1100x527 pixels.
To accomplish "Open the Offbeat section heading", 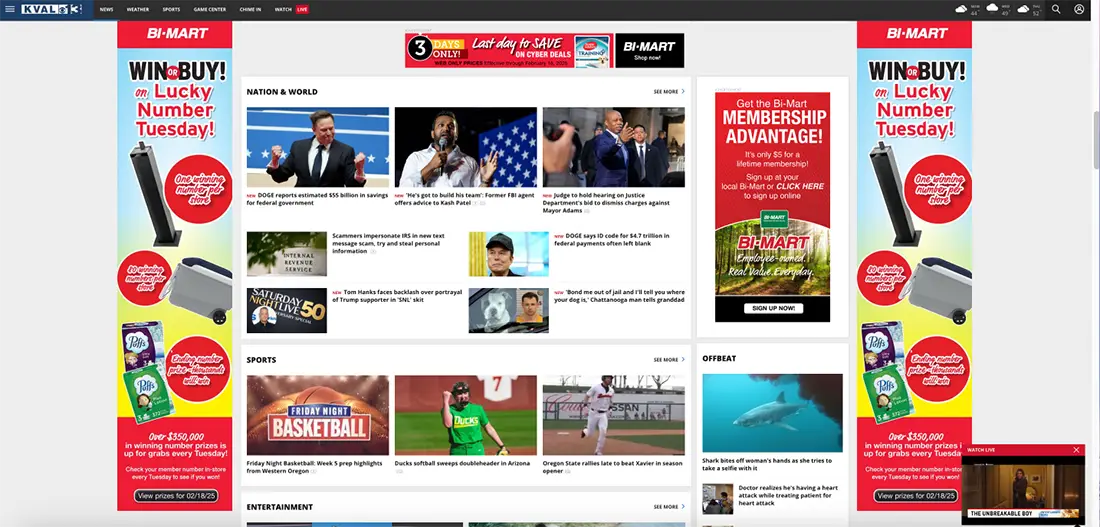I will click(x=719, y=359).
